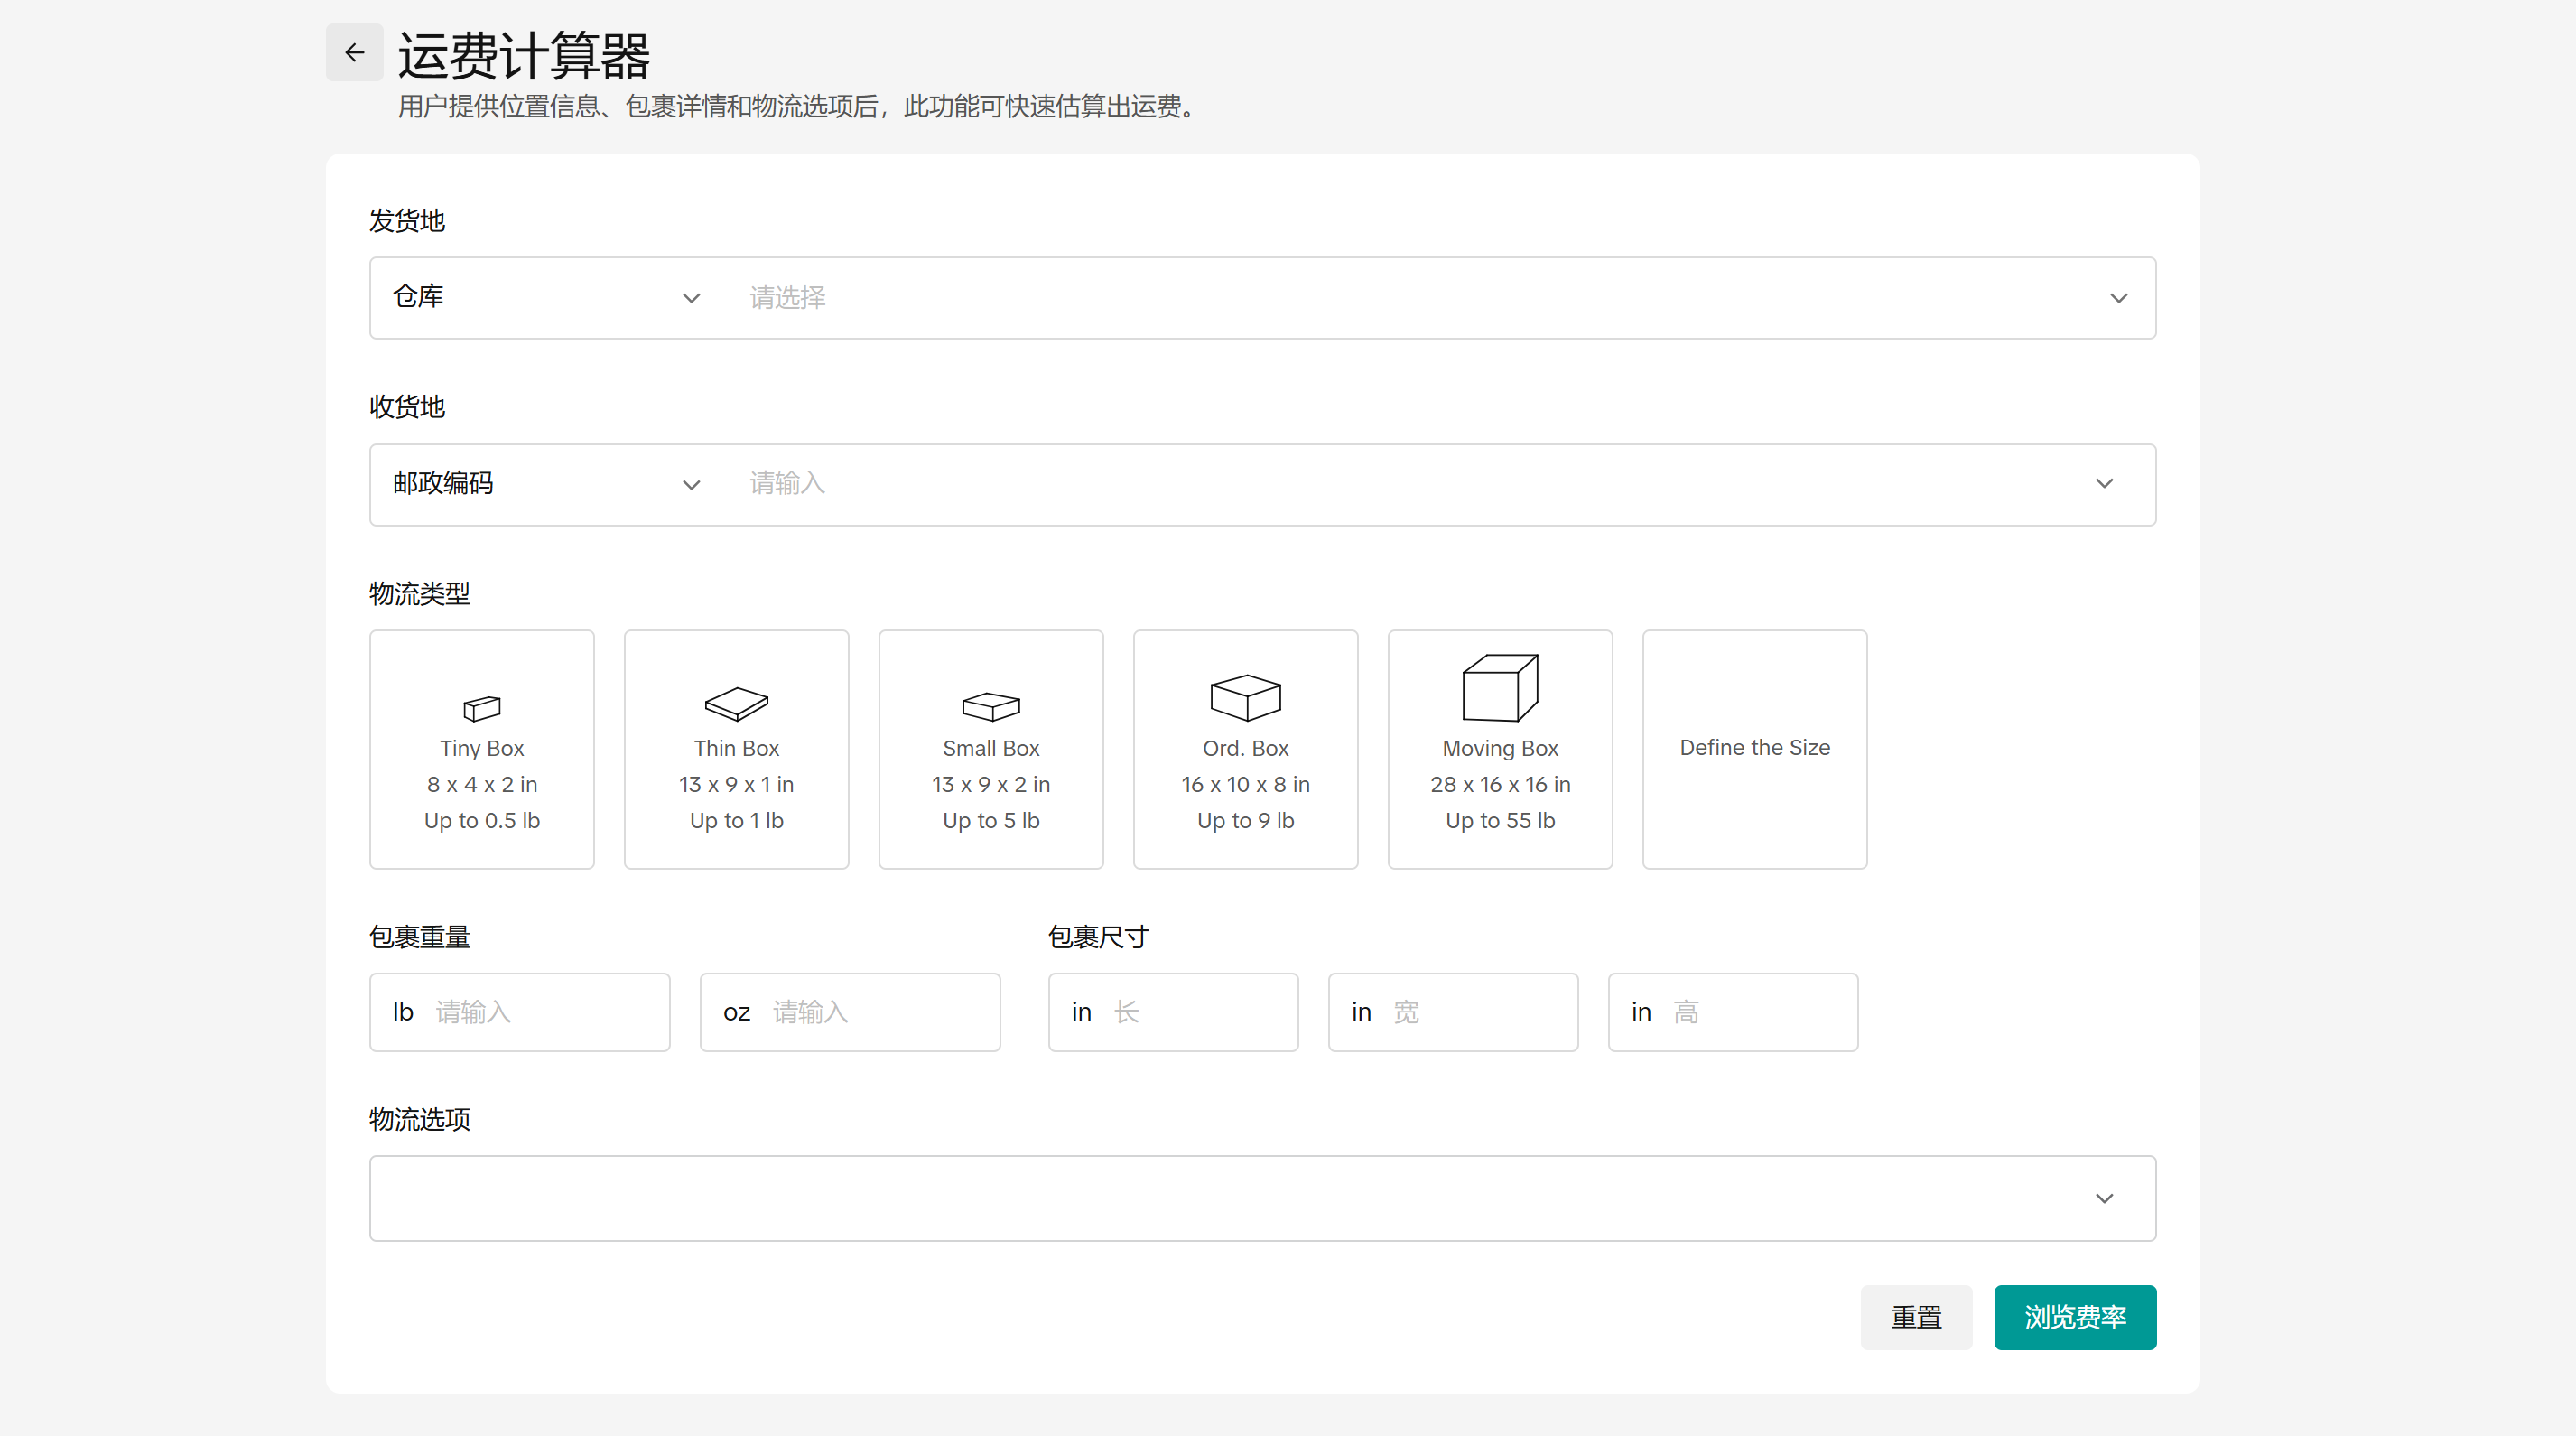2576x1436 pixels.
Task: Select the Define the Size option
Action: (x=1754, y=748)
